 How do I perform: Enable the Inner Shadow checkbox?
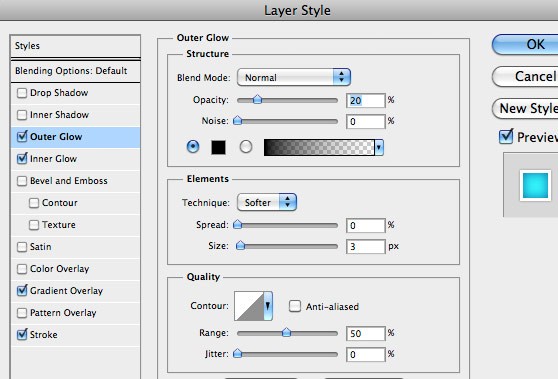[22, 115]
